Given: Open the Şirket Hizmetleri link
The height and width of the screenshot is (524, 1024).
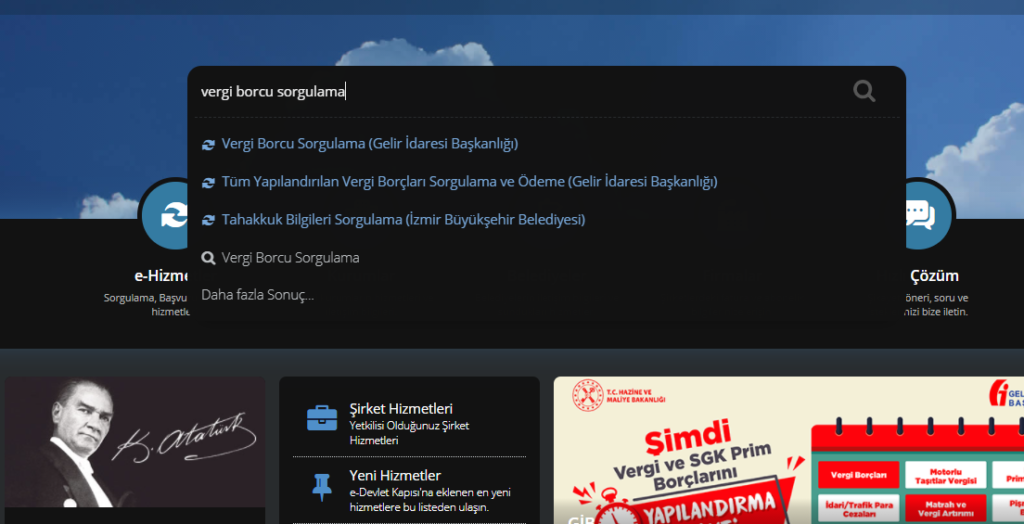Looking at the screenshot, I should point(401,409).
